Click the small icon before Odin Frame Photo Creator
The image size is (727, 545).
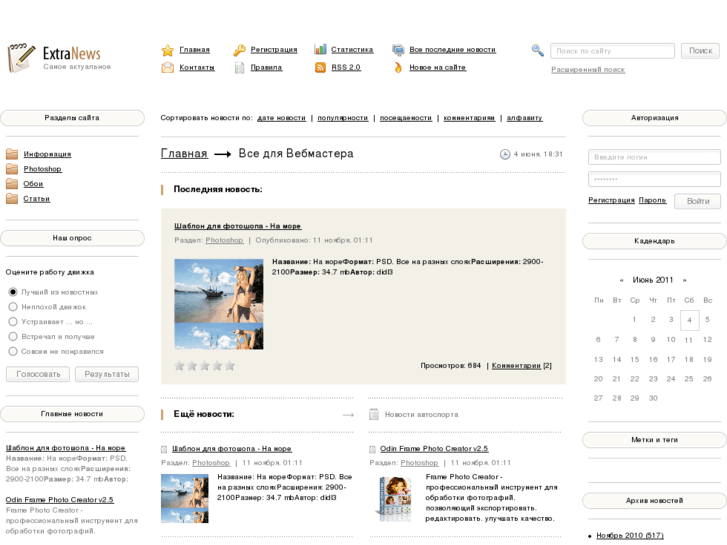372,449
